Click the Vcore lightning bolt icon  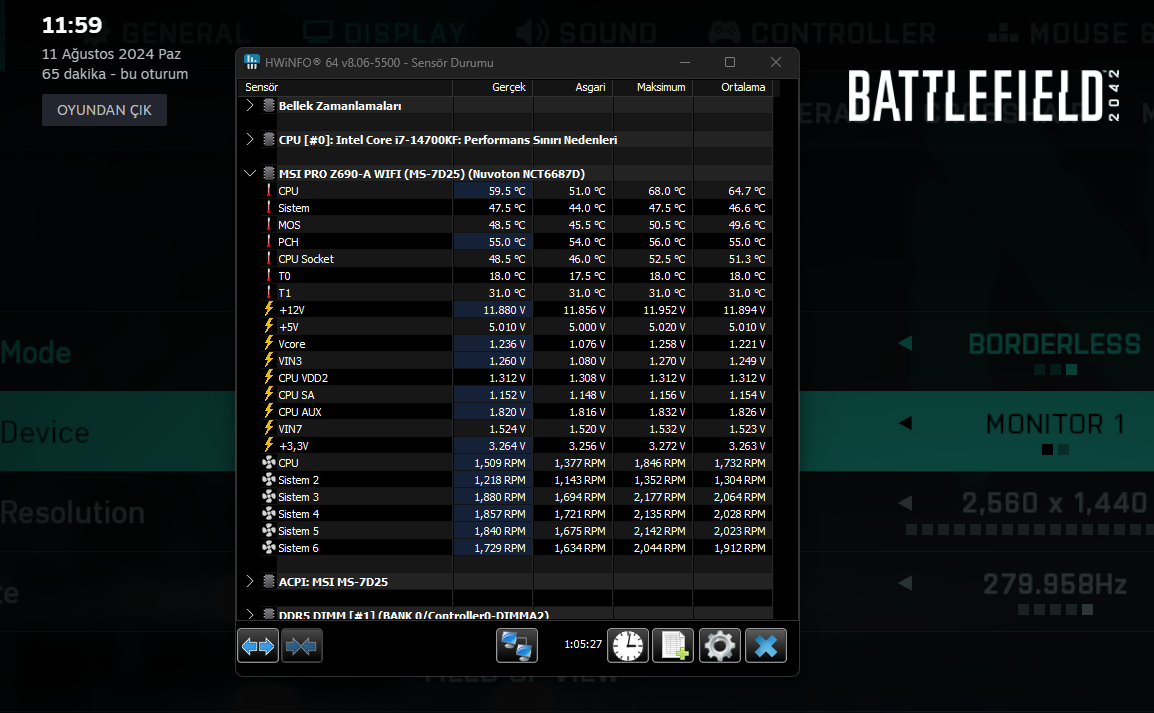click(269, 344)
